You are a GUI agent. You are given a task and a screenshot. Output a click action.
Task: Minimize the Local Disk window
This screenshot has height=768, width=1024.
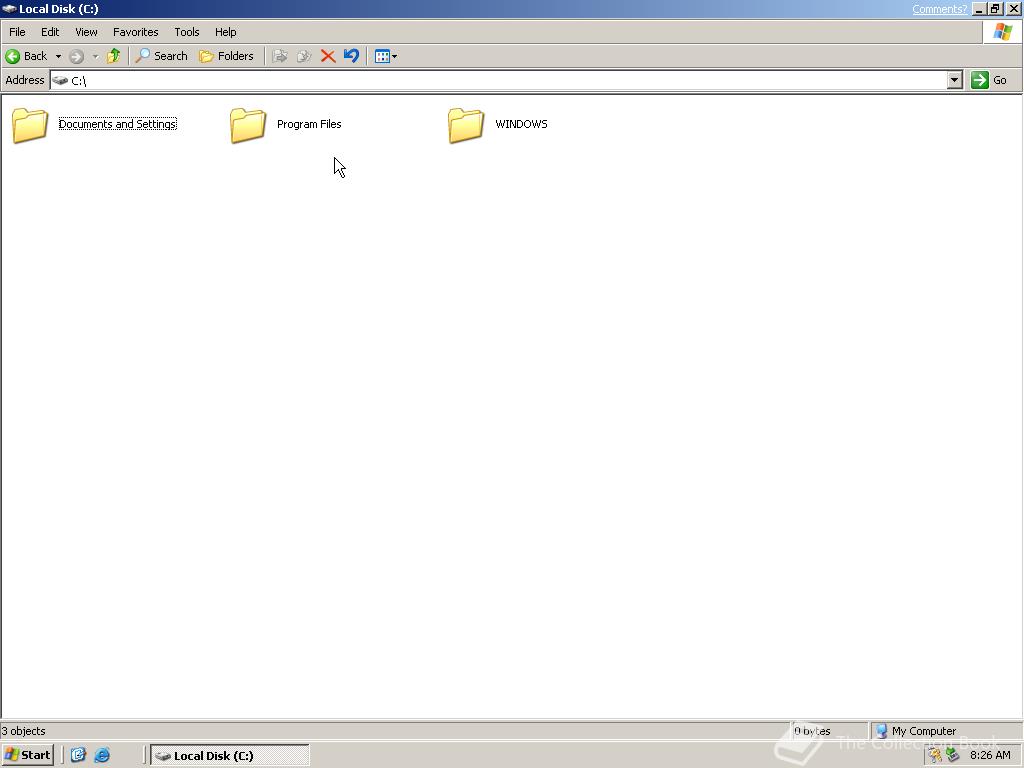click(979, 9)
